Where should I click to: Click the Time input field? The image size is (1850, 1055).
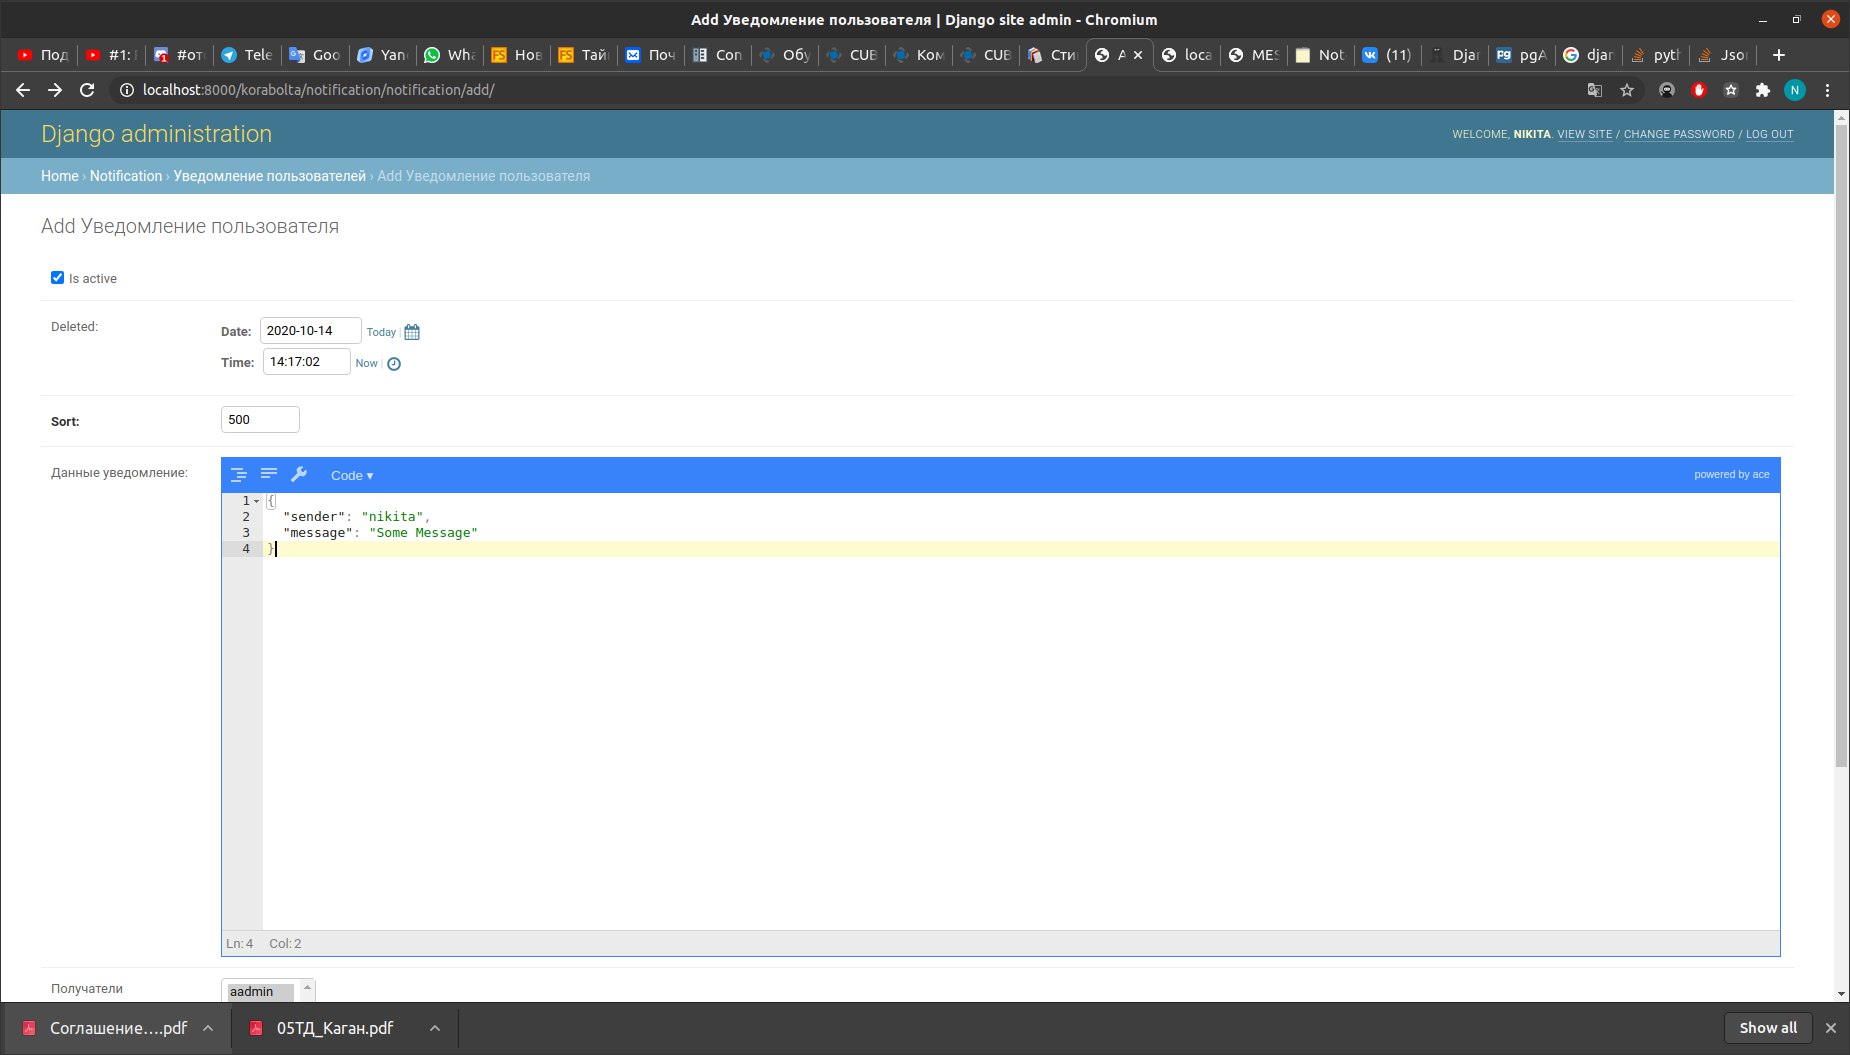[x=307, y=362]
